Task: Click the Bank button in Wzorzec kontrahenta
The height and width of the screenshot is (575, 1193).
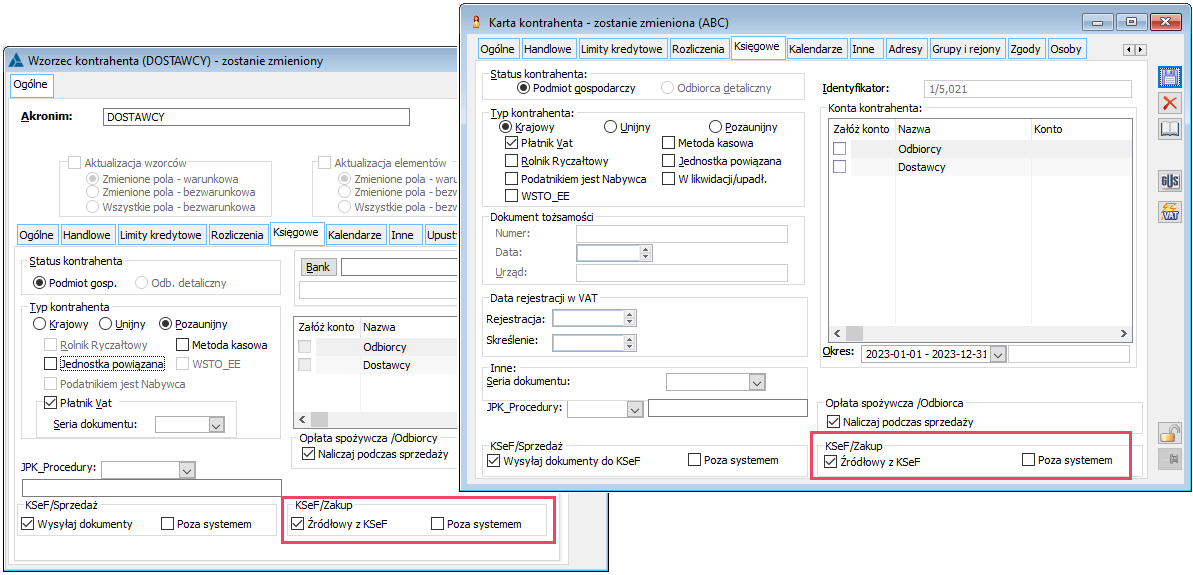Action: click(319, 268)
